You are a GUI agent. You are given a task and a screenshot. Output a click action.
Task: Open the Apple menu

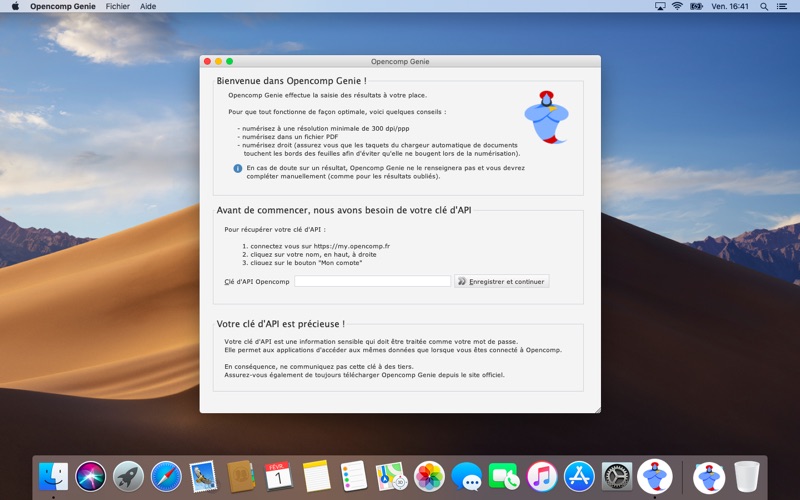click(15, 6)
